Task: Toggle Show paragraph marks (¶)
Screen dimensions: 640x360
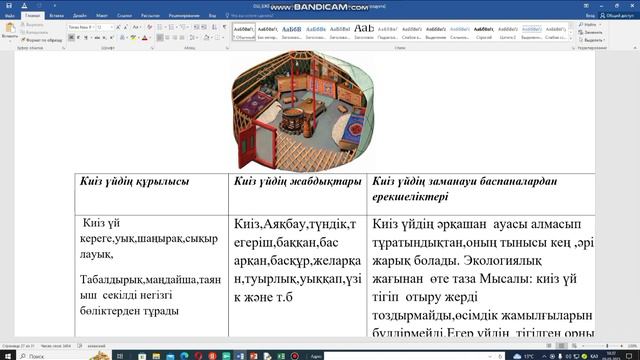Action: 224,27
